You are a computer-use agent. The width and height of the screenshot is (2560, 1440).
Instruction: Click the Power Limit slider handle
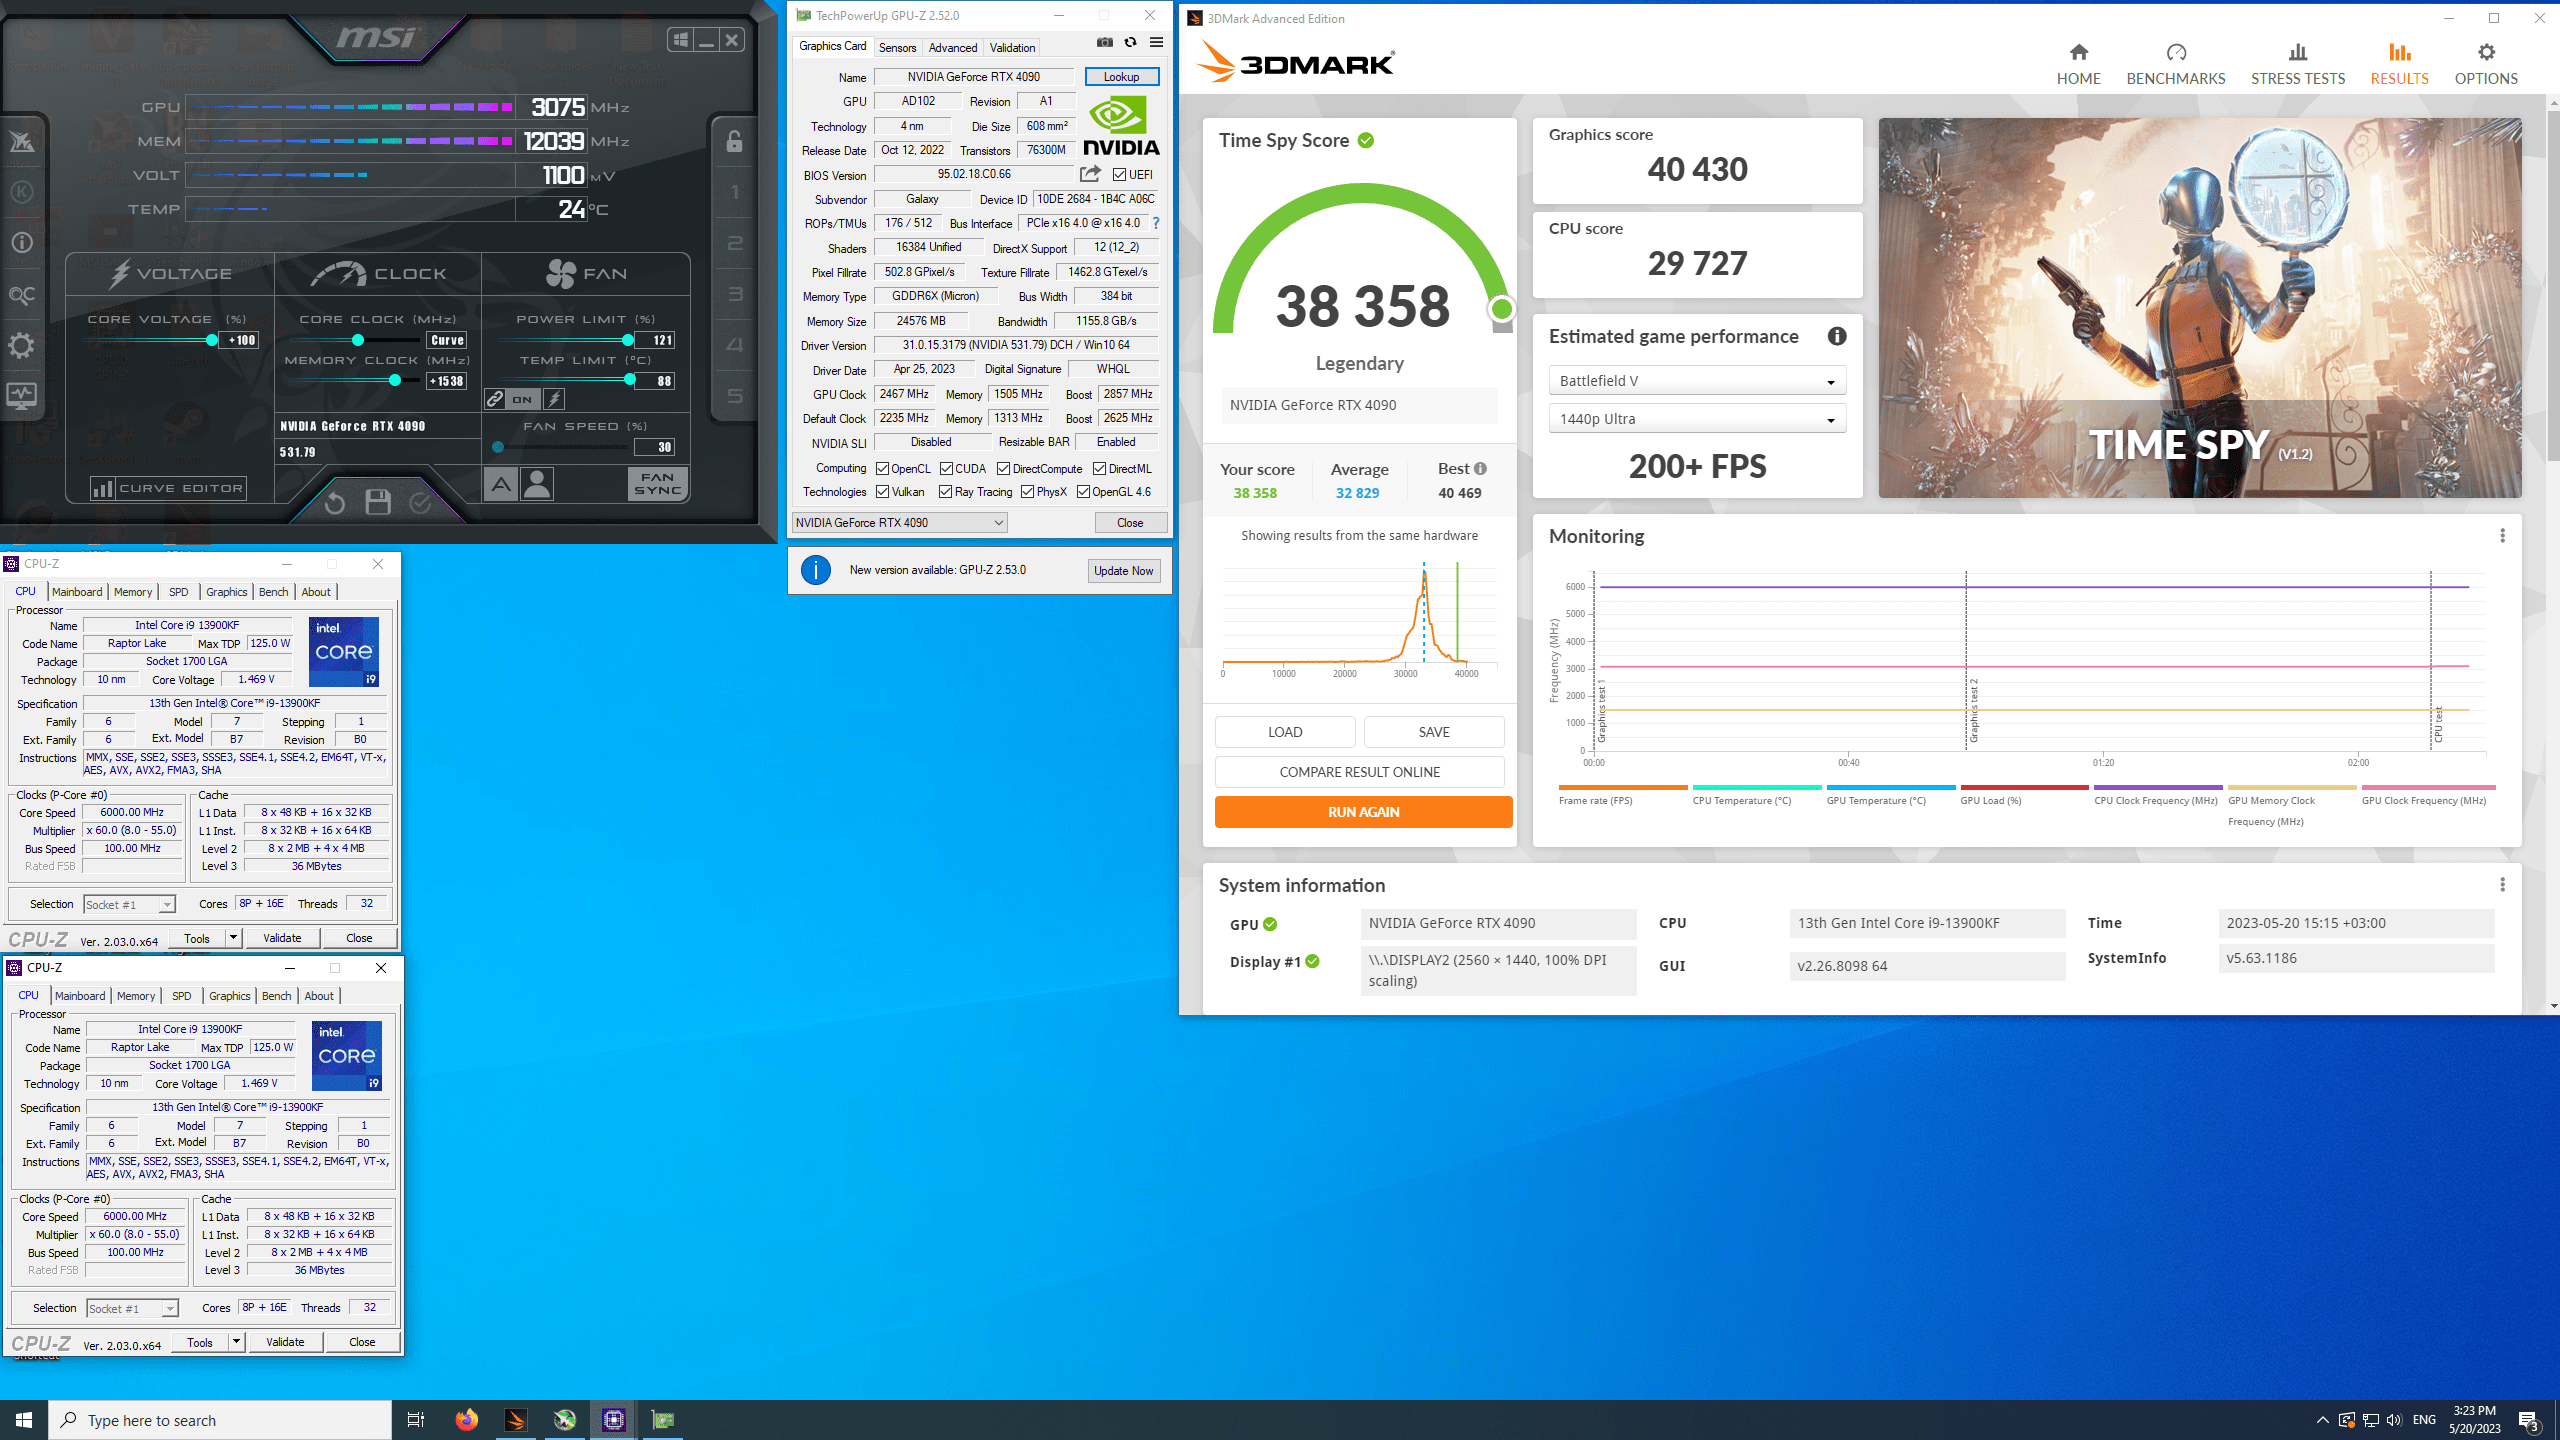coord(627,340)
